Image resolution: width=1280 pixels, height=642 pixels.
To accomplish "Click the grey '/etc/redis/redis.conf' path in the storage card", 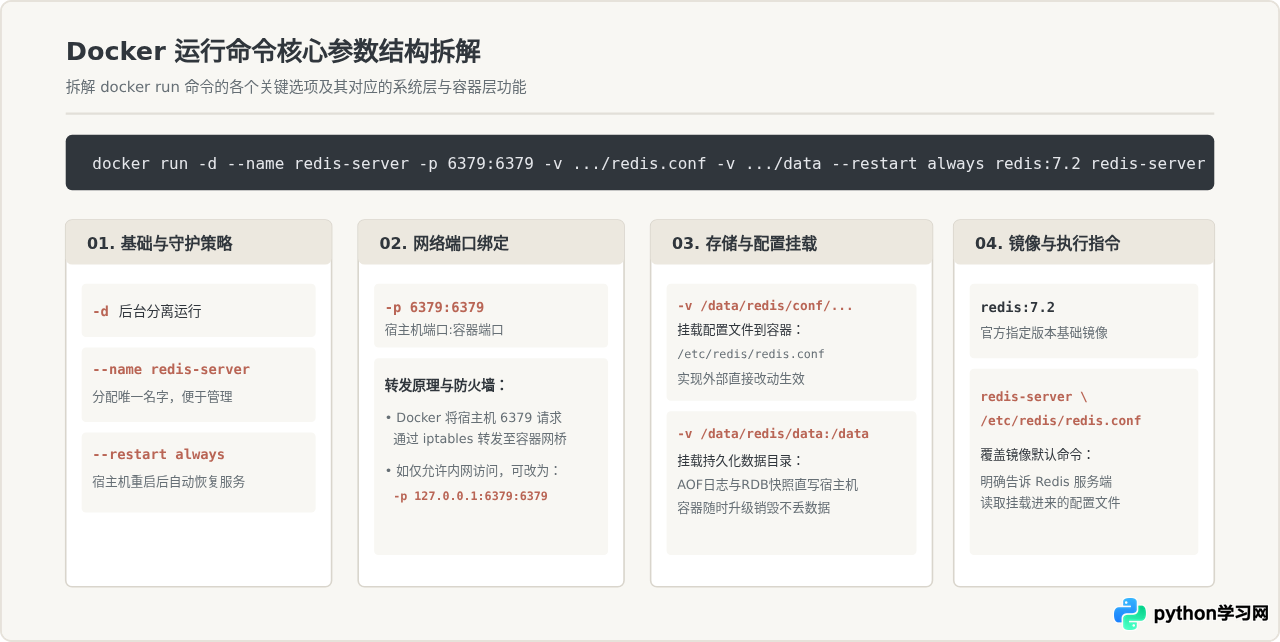I will pos(751,354).
